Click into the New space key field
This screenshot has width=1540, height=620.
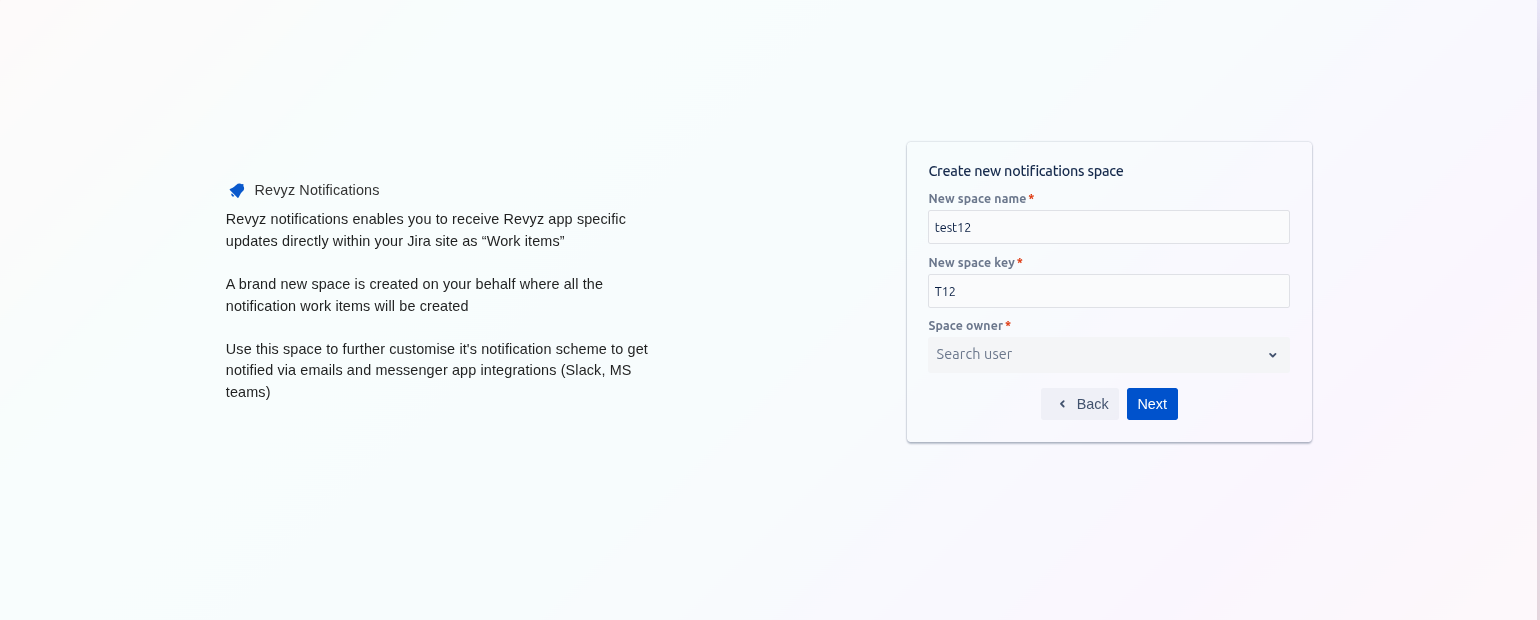1108,291
